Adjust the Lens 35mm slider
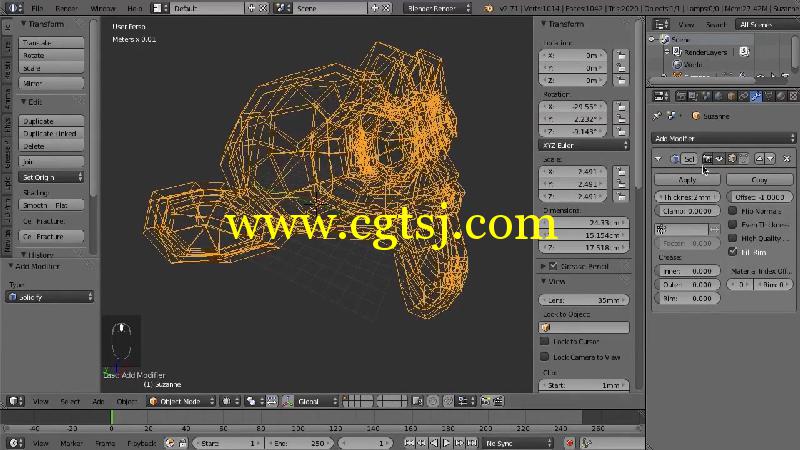The image size is (800, 450). click(x=584, y=300)
